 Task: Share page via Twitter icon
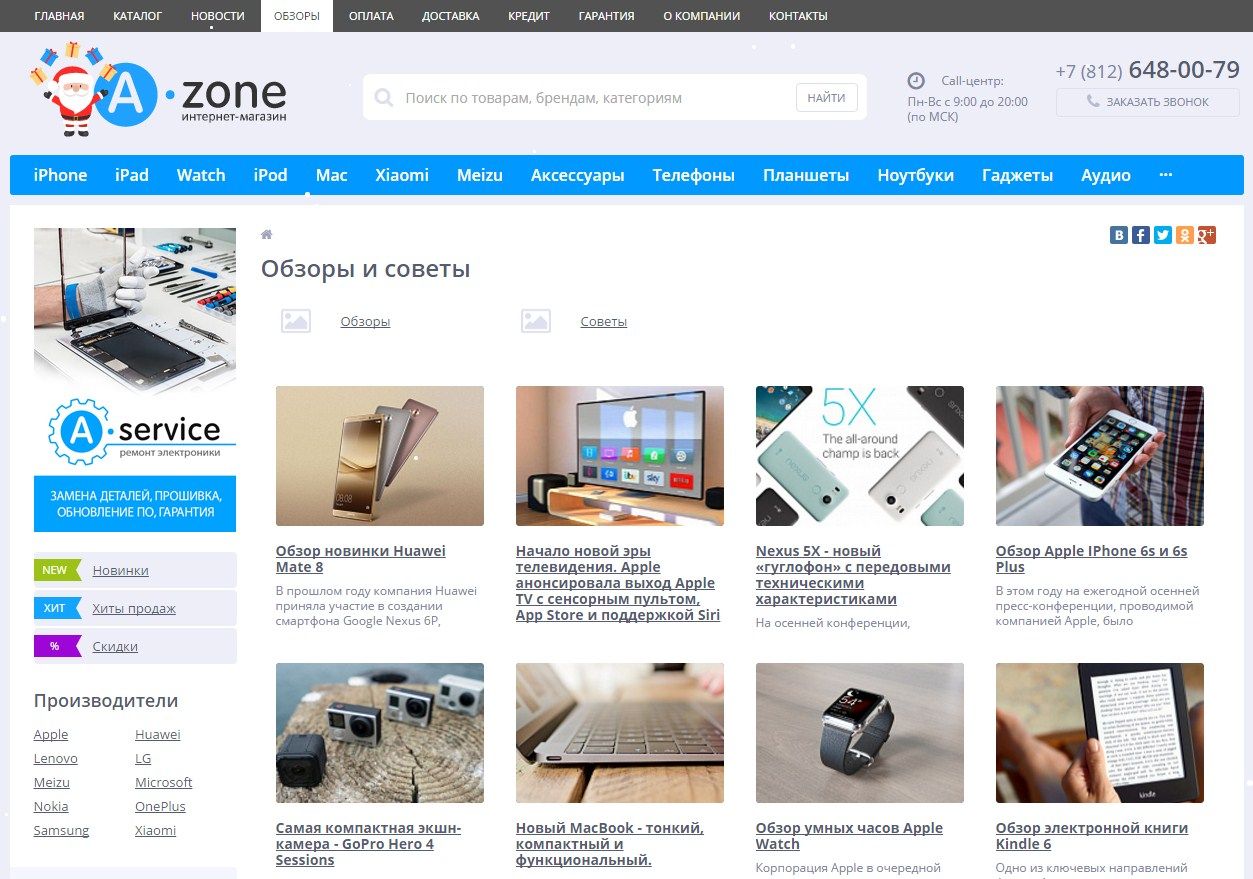pos(1163,235)
